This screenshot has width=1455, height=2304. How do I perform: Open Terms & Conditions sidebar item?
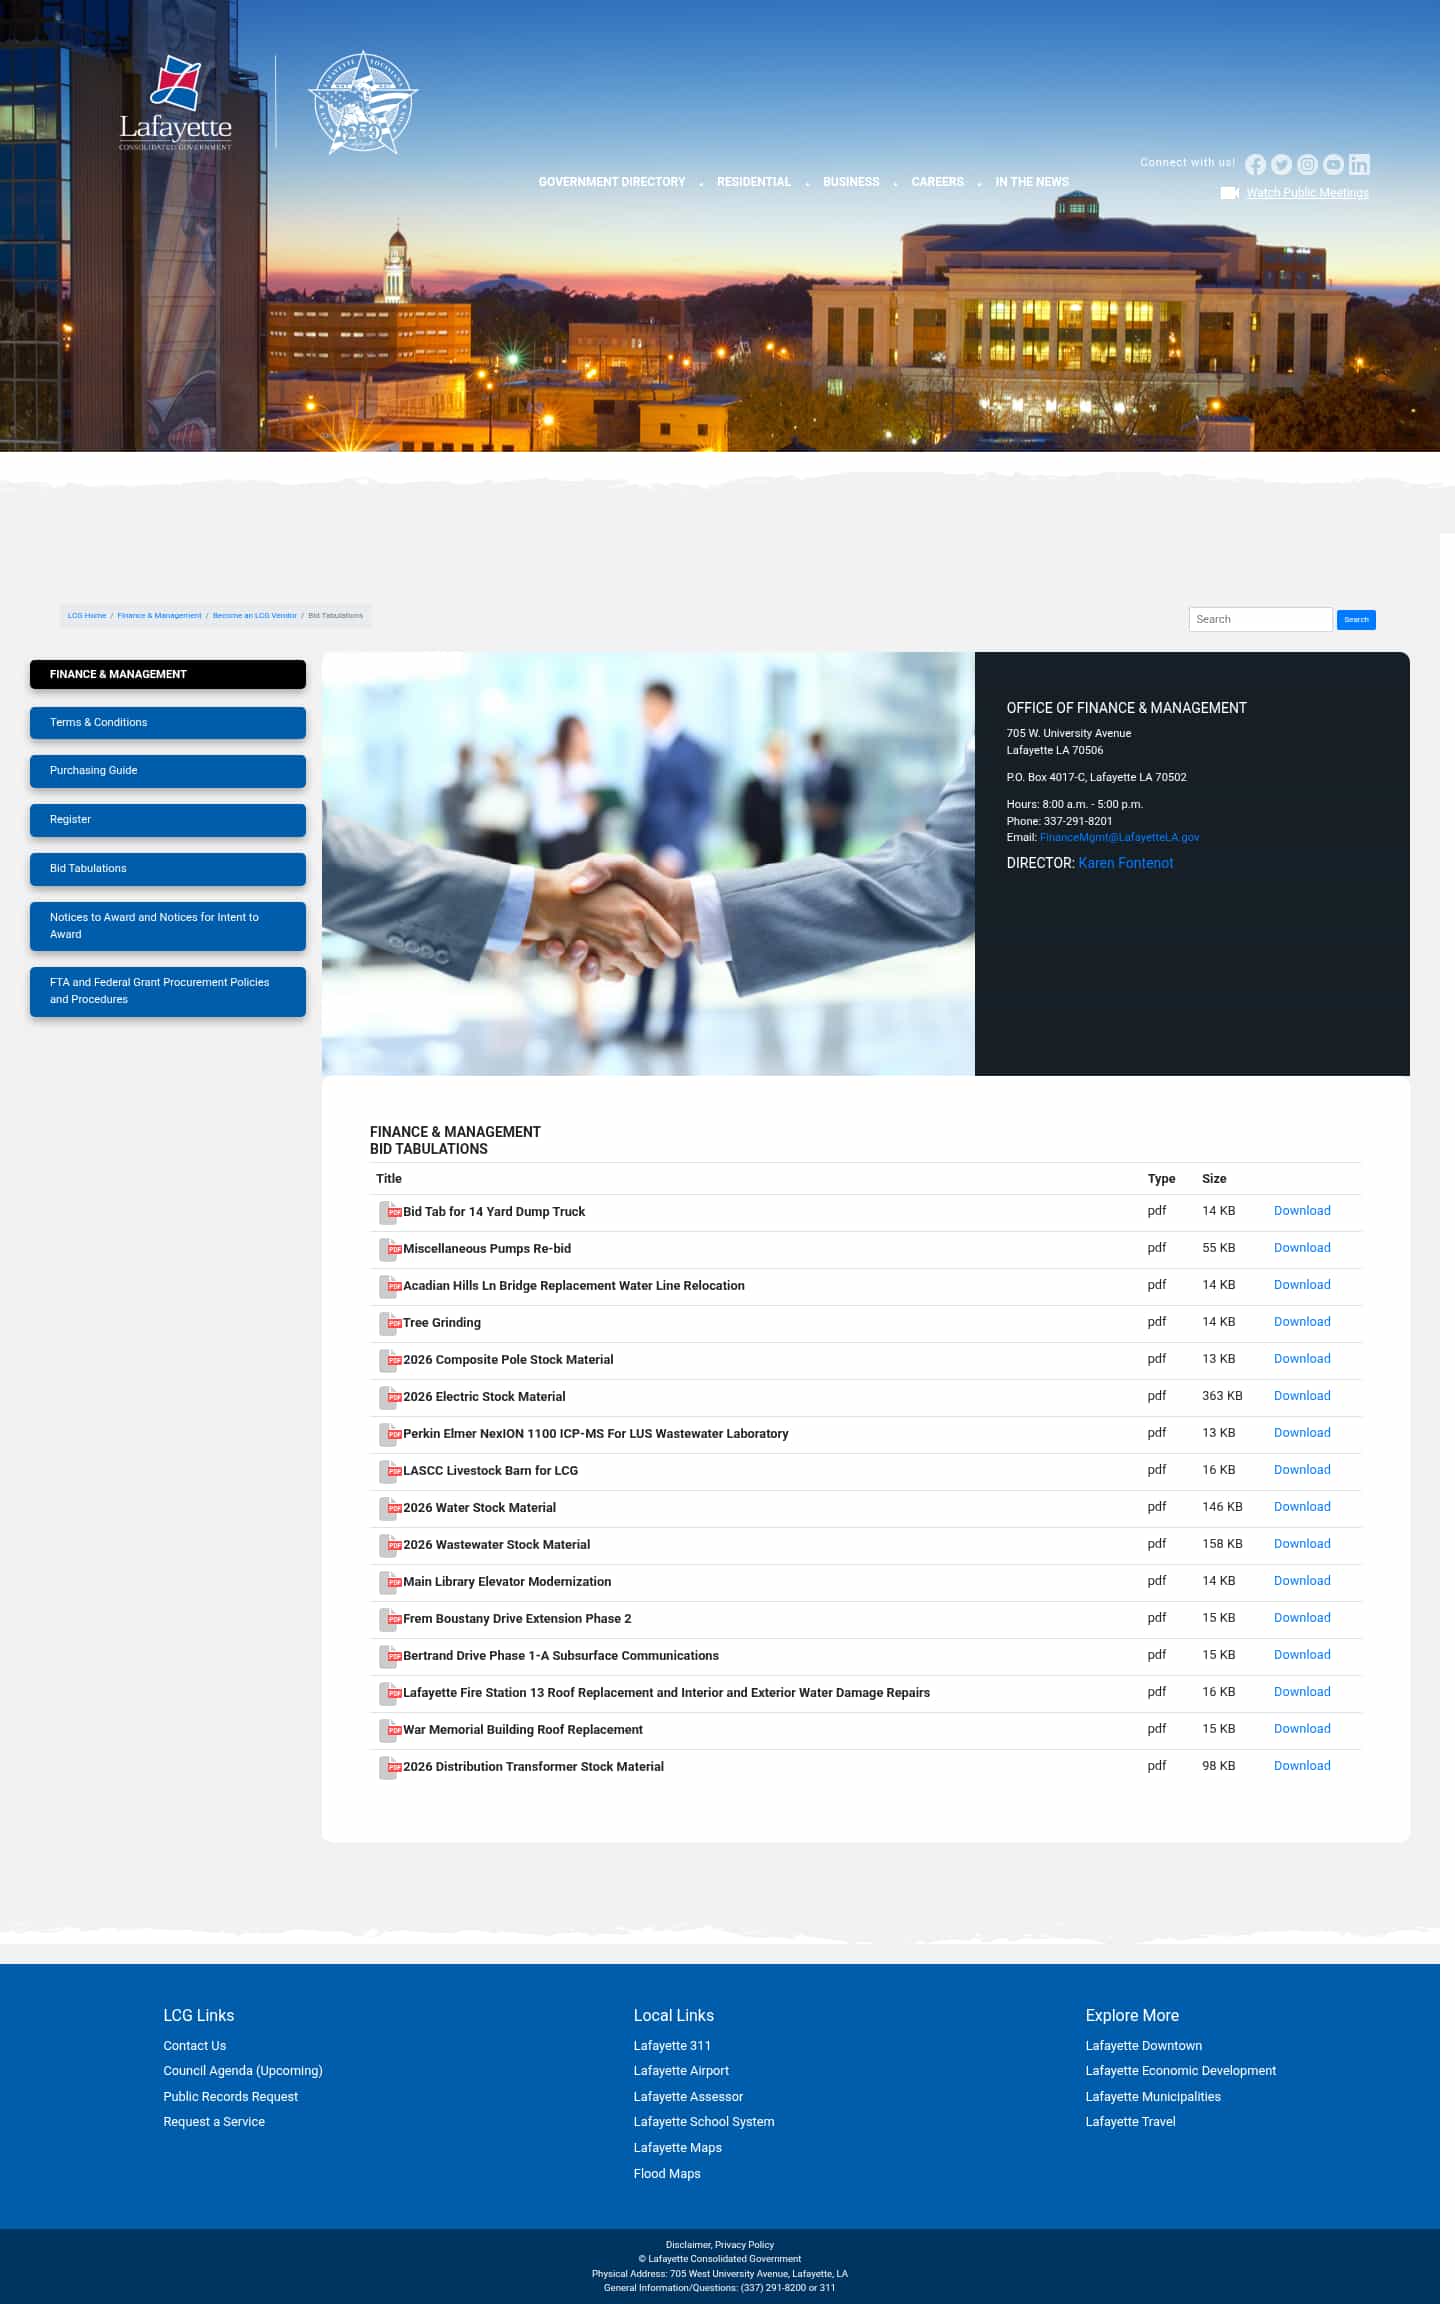coord(168,723)
